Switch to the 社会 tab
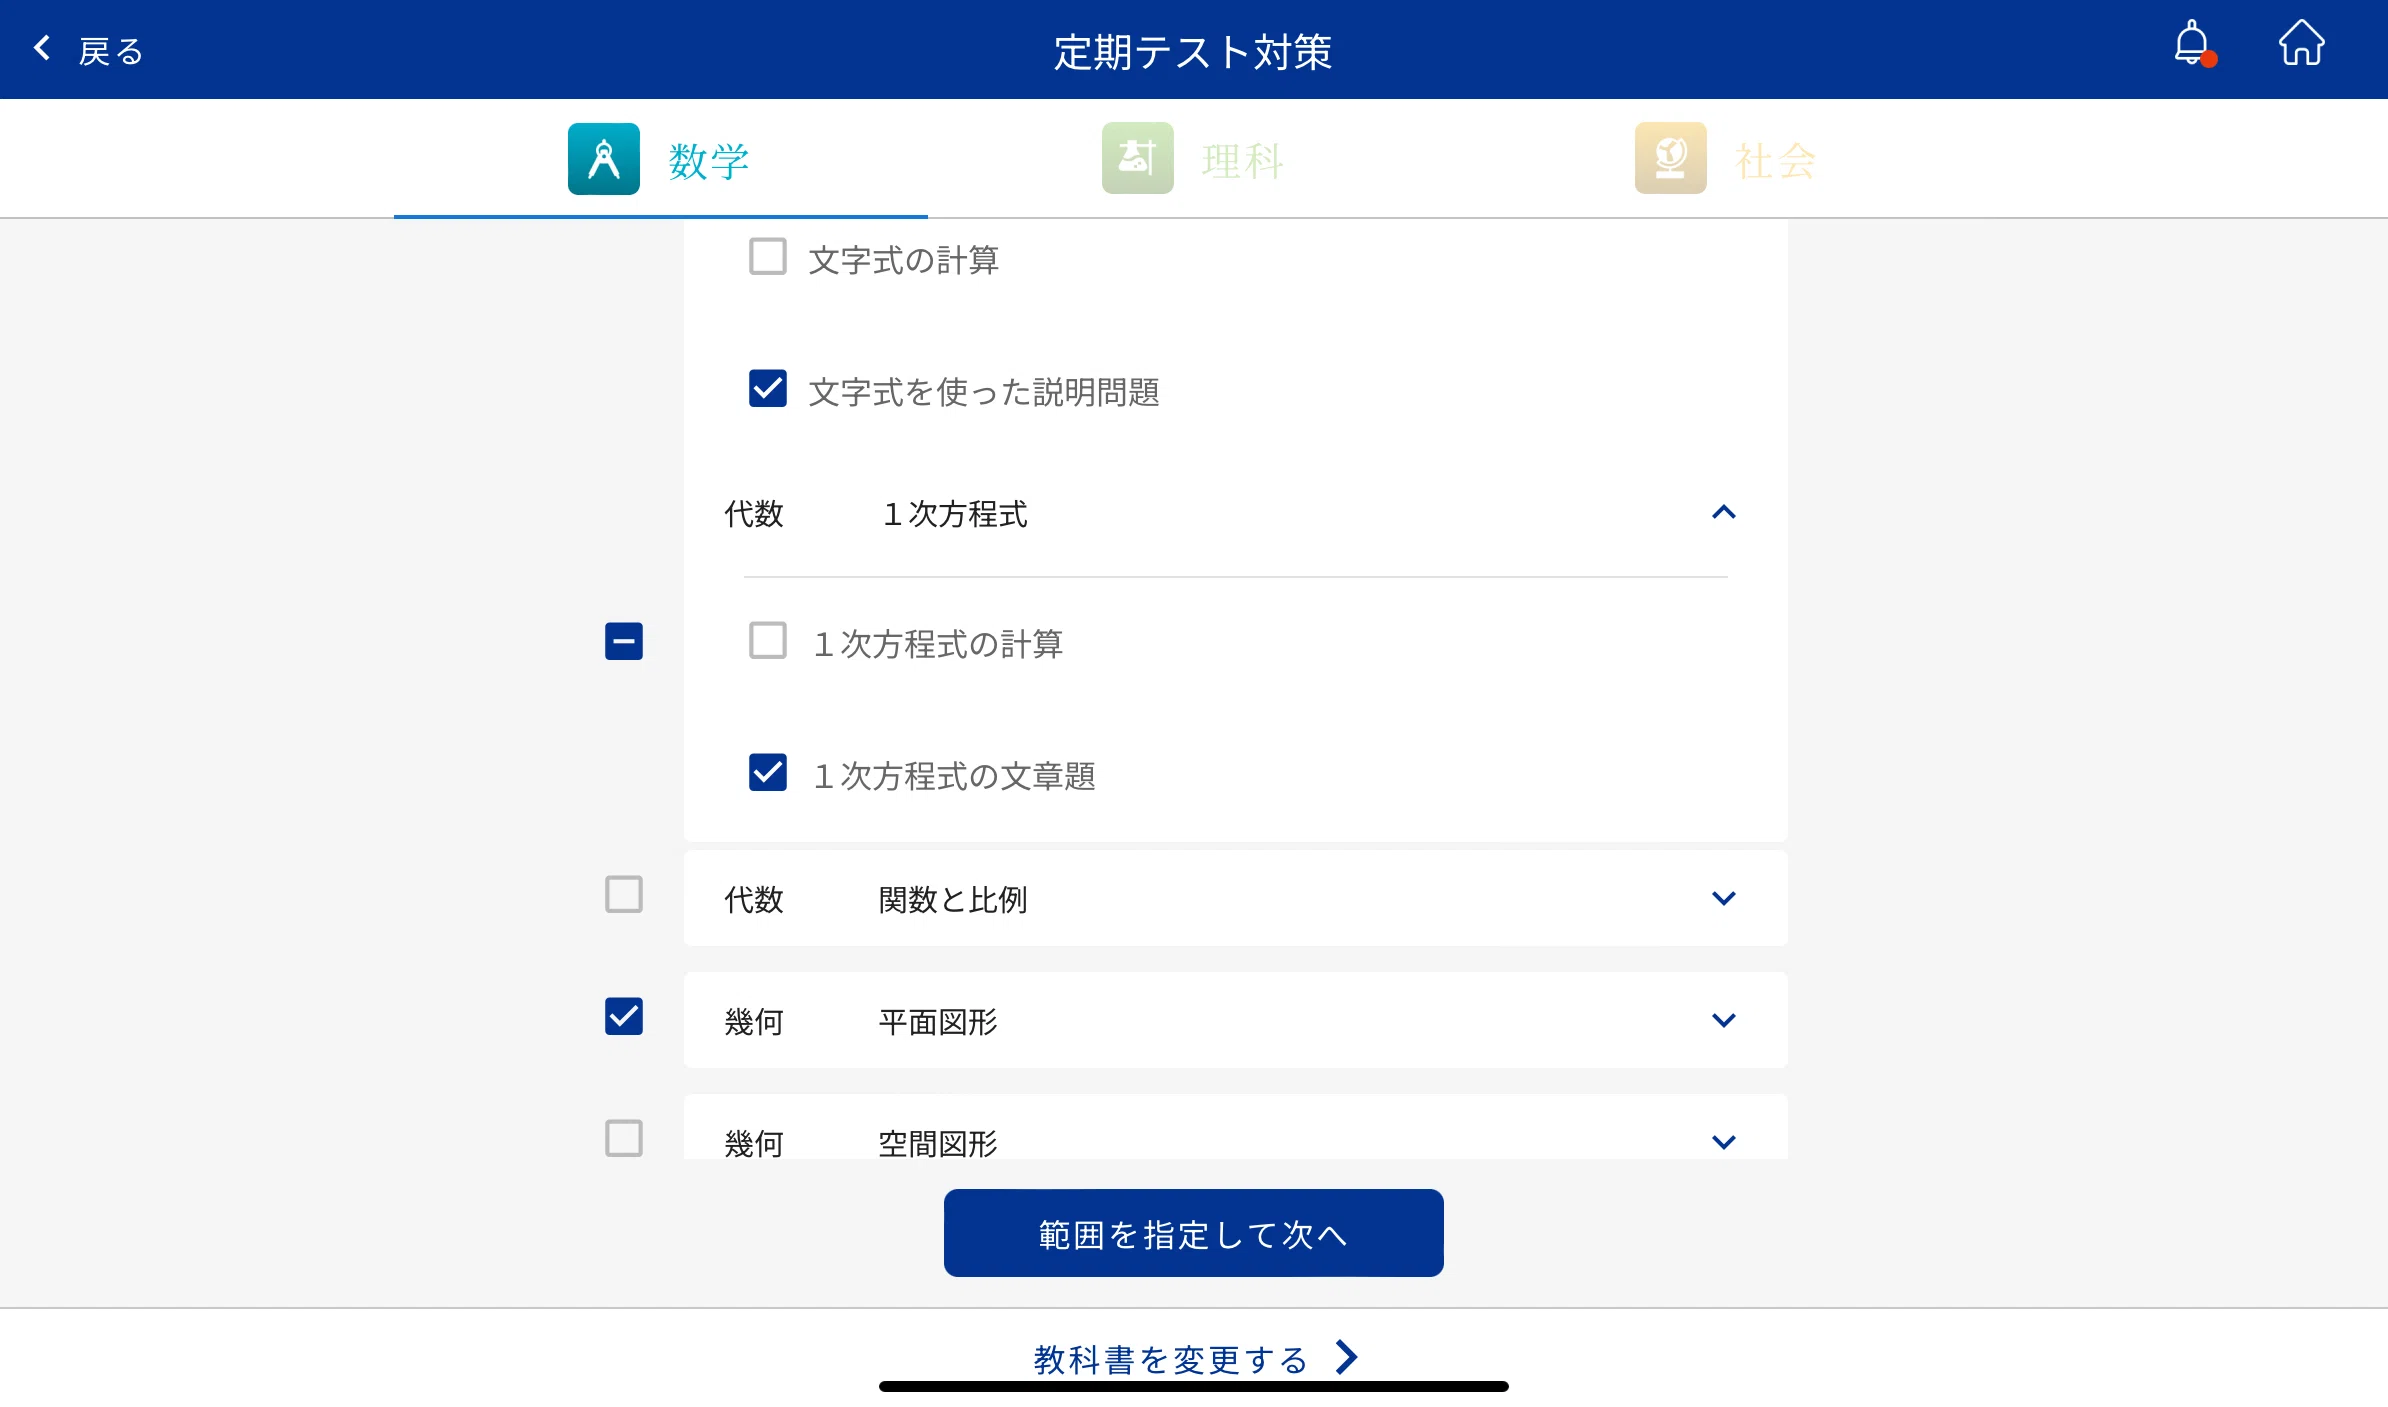 click(1727, 160)
